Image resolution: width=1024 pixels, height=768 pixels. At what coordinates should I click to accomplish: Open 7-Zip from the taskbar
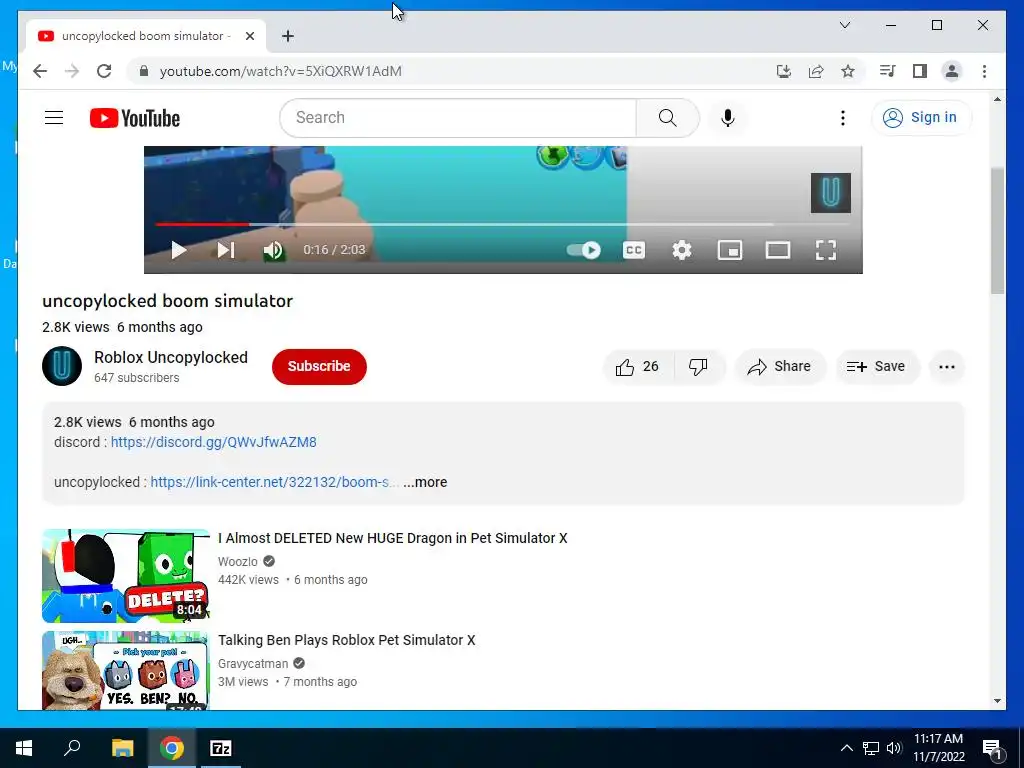coord(221,748)
